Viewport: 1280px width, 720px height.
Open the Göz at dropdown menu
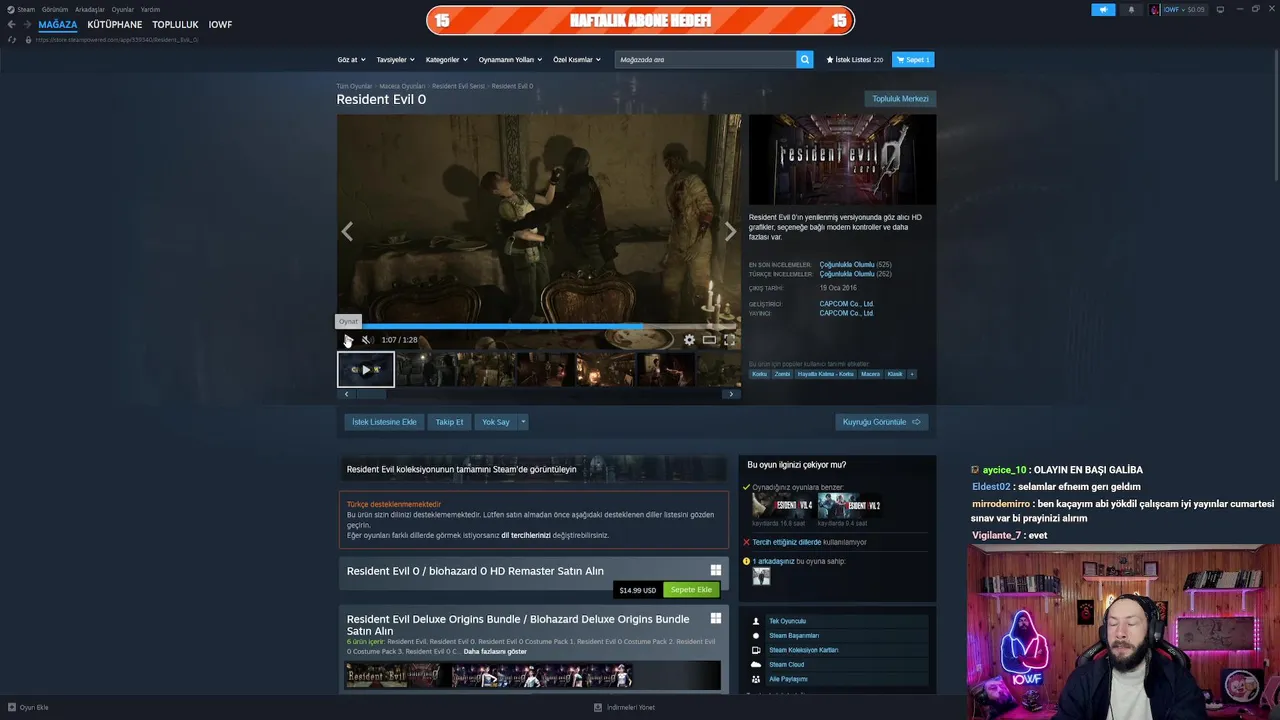coord(351,60)
